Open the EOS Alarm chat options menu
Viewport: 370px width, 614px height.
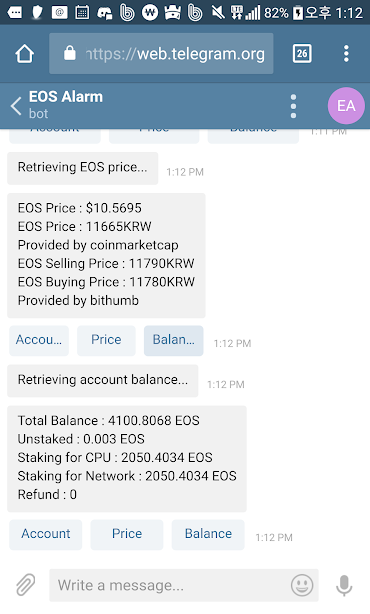point(293,106)
